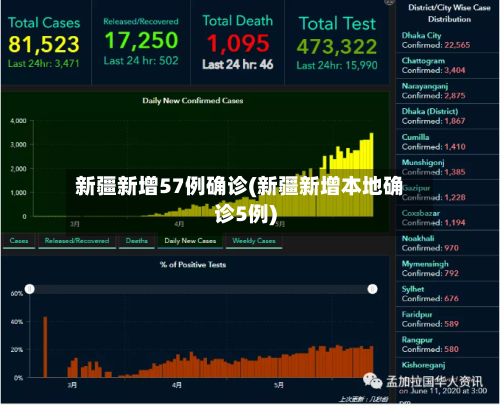
Task: Click the range slider track bar
Action: tap(201, 289)
